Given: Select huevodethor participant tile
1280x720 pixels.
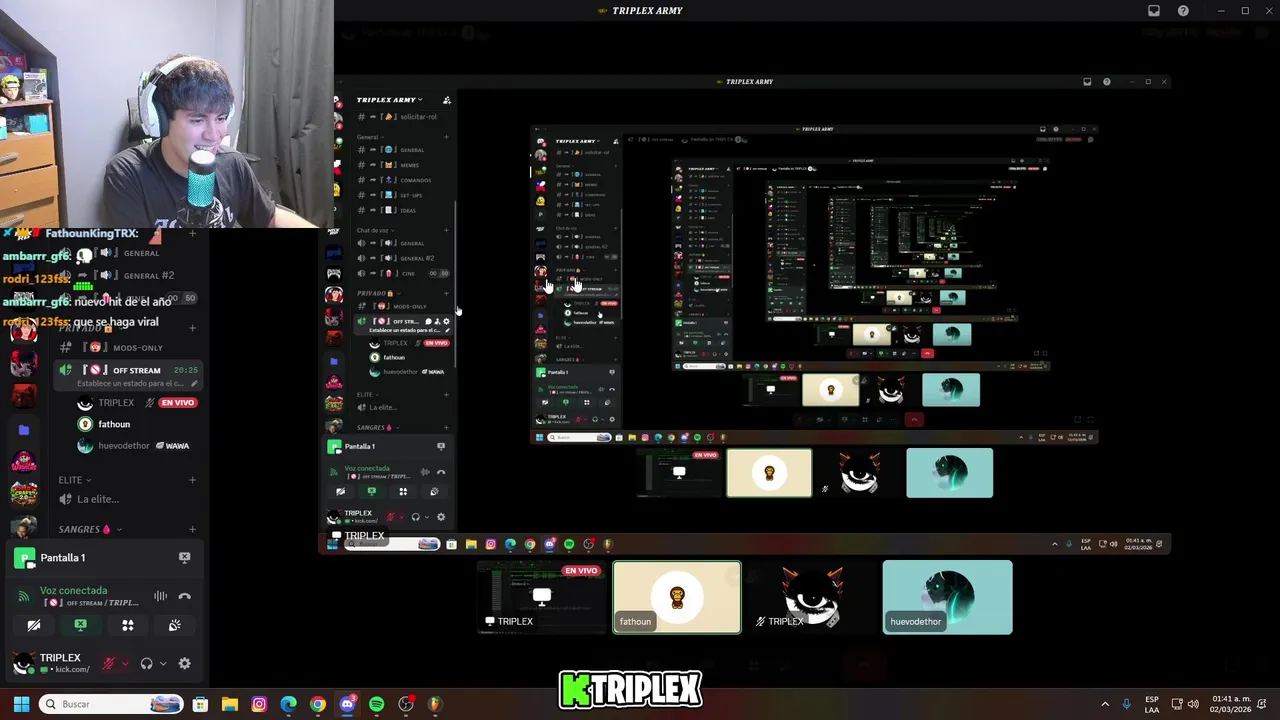Looking at the screenshot, I should [947, 597].
